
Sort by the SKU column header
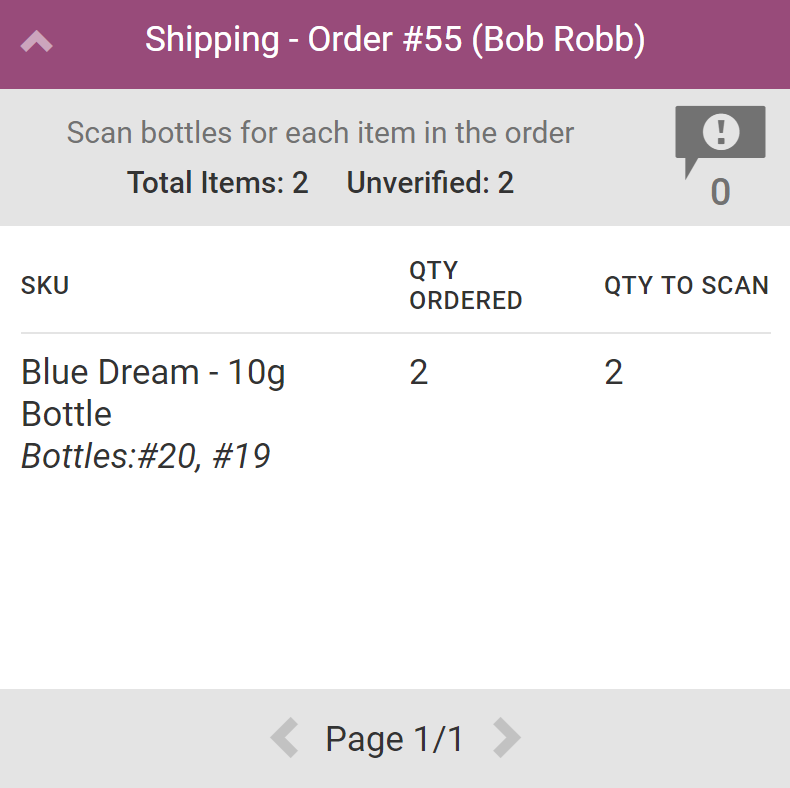tap(45, 285)
